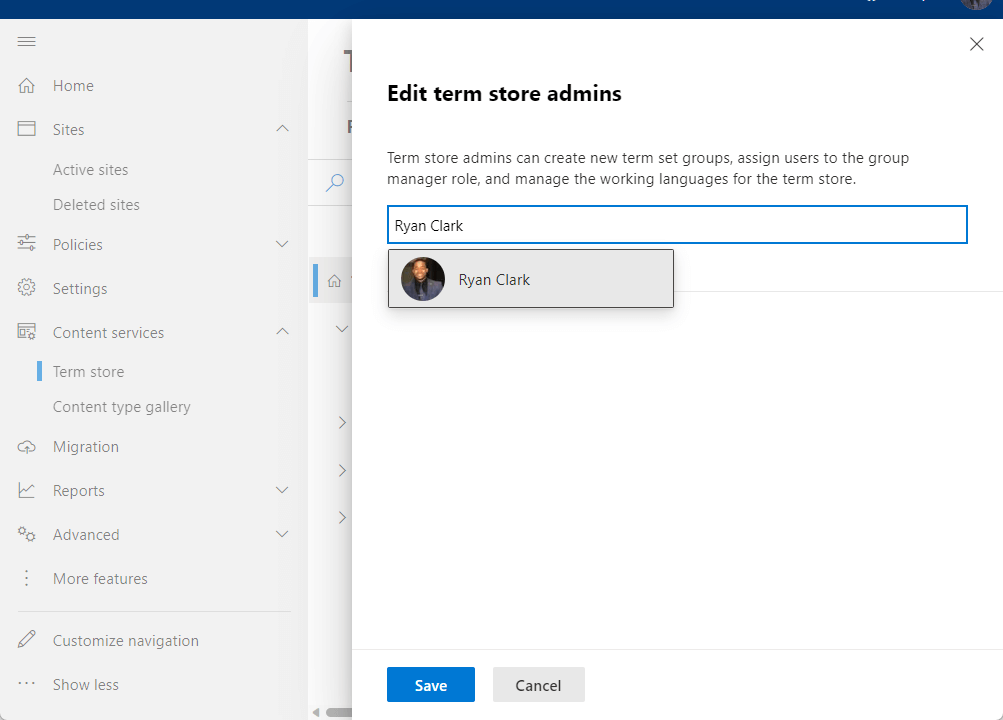Click the horizontal scrollbar left arrow
Viewport: 1003px width, 720px height.
(x=316, y=712)
